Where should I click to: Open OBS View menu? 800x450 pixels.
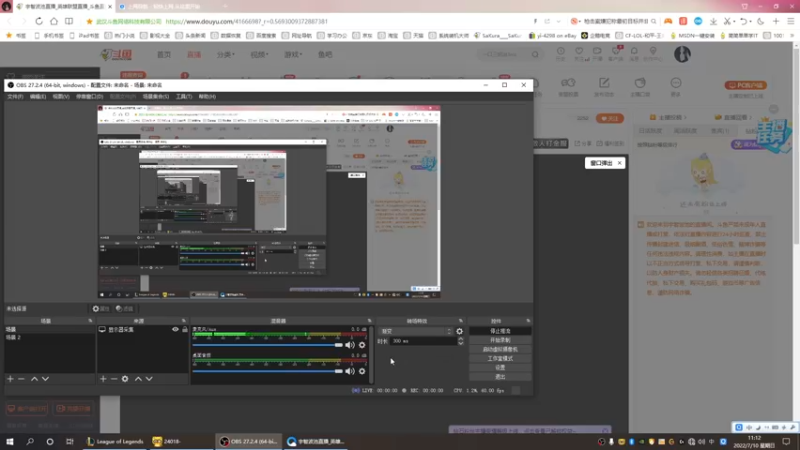[x=61, y=96]
